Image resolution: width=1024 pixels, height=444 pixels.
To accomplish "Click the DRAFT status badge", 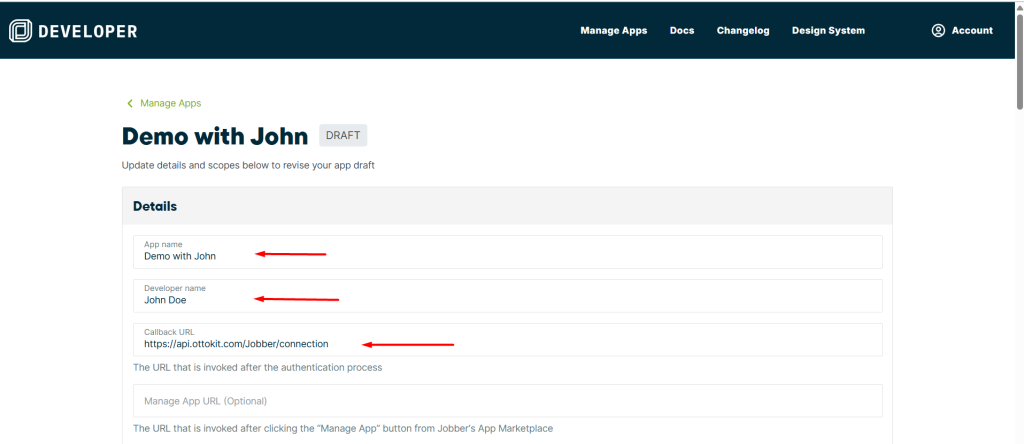I will (x=343, y=135).
